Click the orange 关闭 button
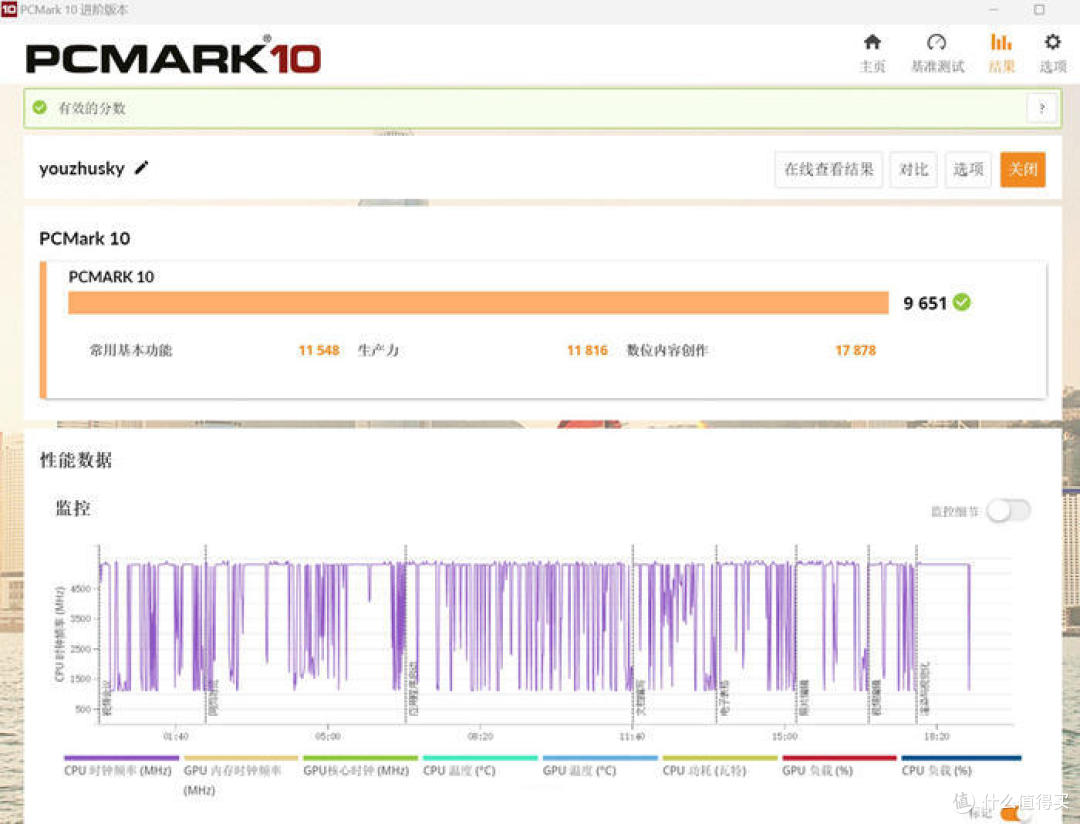The image size is (1080, 824). point(1023,169)
